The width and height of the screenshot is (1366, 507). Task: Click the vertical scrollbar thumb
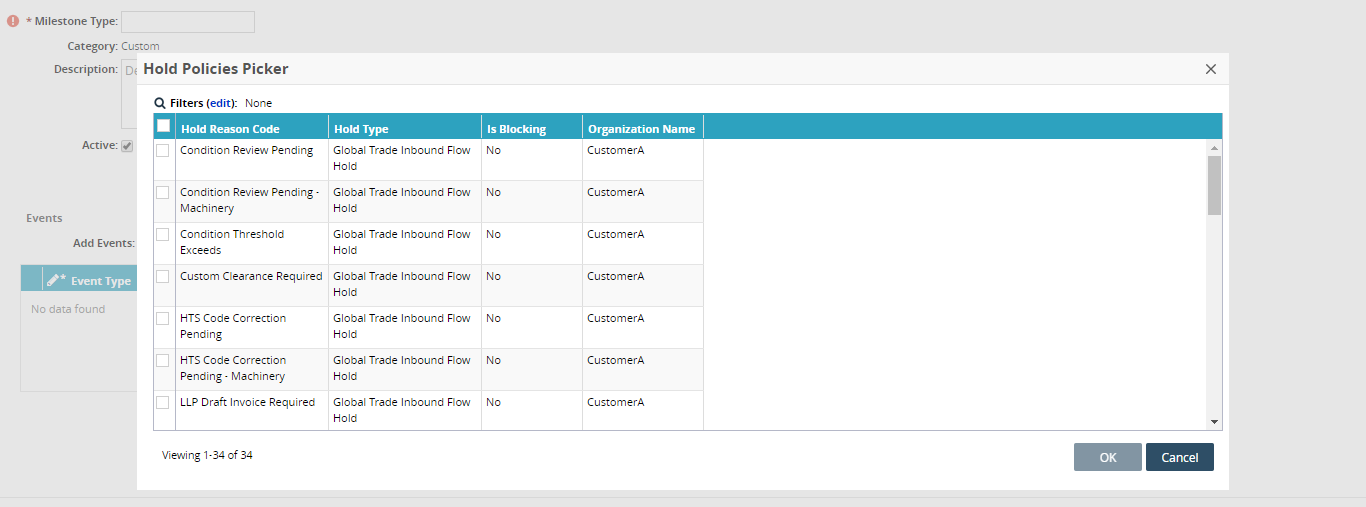[x=1214, y=185]
